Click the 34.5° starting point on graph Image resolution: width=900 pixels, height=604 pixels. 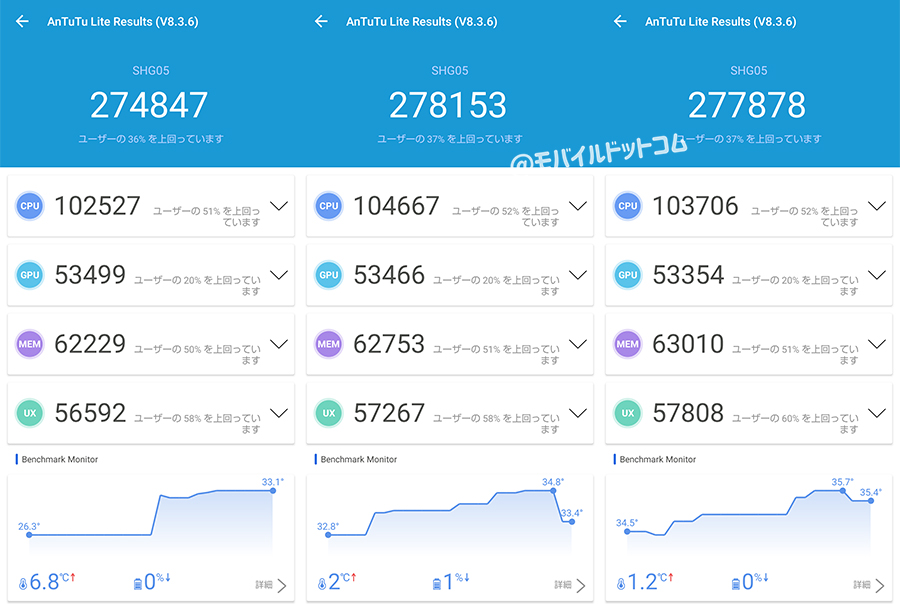click(x=627, y=532)
